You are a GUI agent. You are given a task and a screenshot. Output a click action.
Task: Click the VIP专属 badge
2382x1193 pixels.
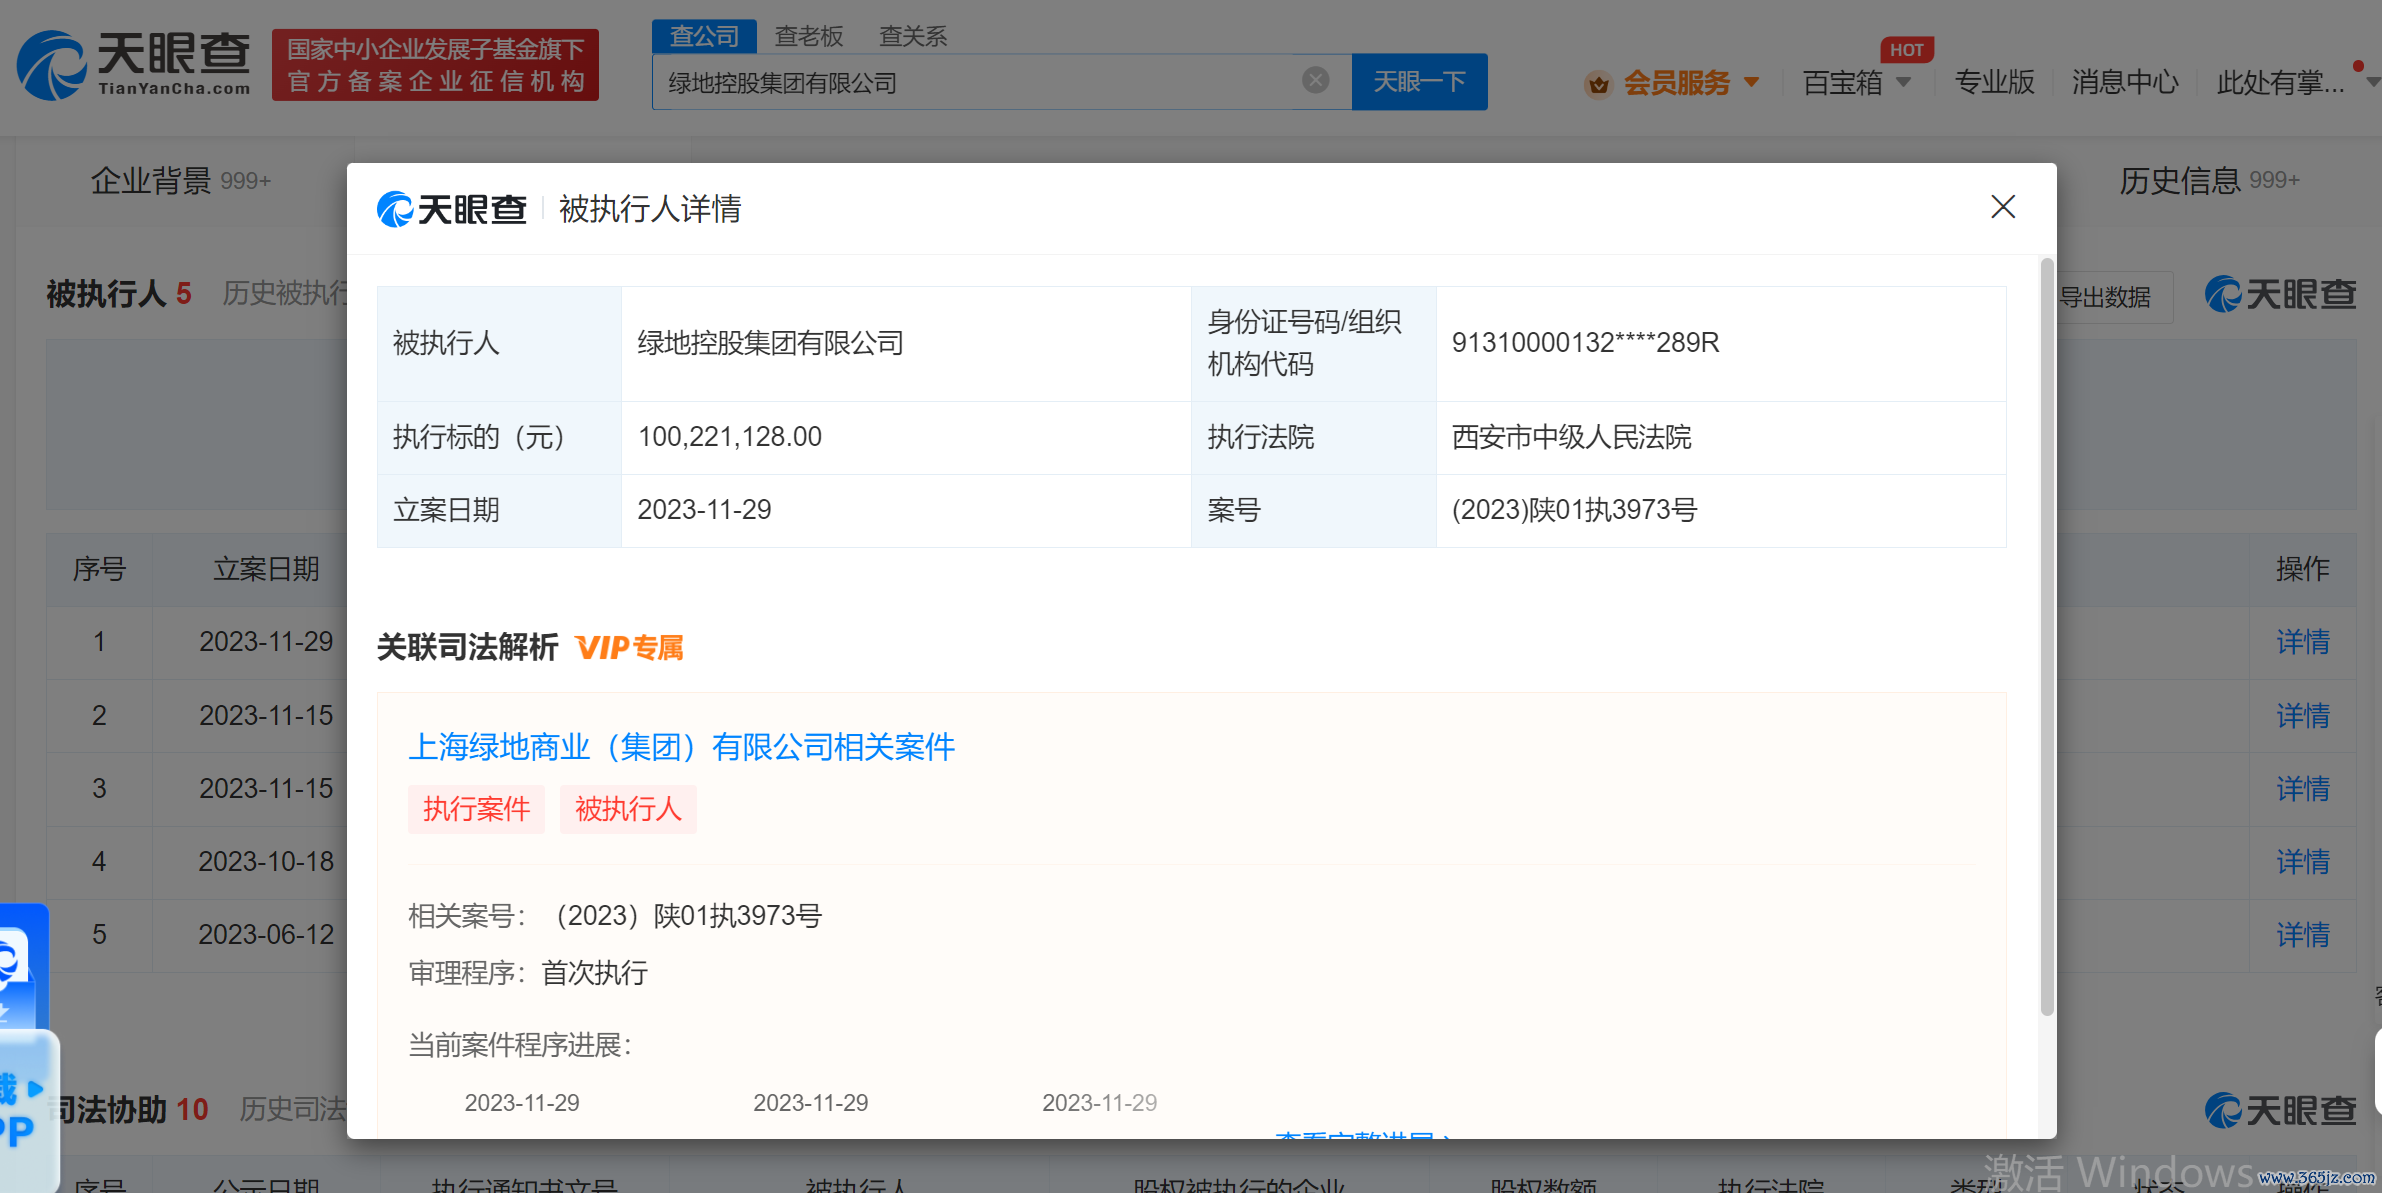tap(630, 648)
